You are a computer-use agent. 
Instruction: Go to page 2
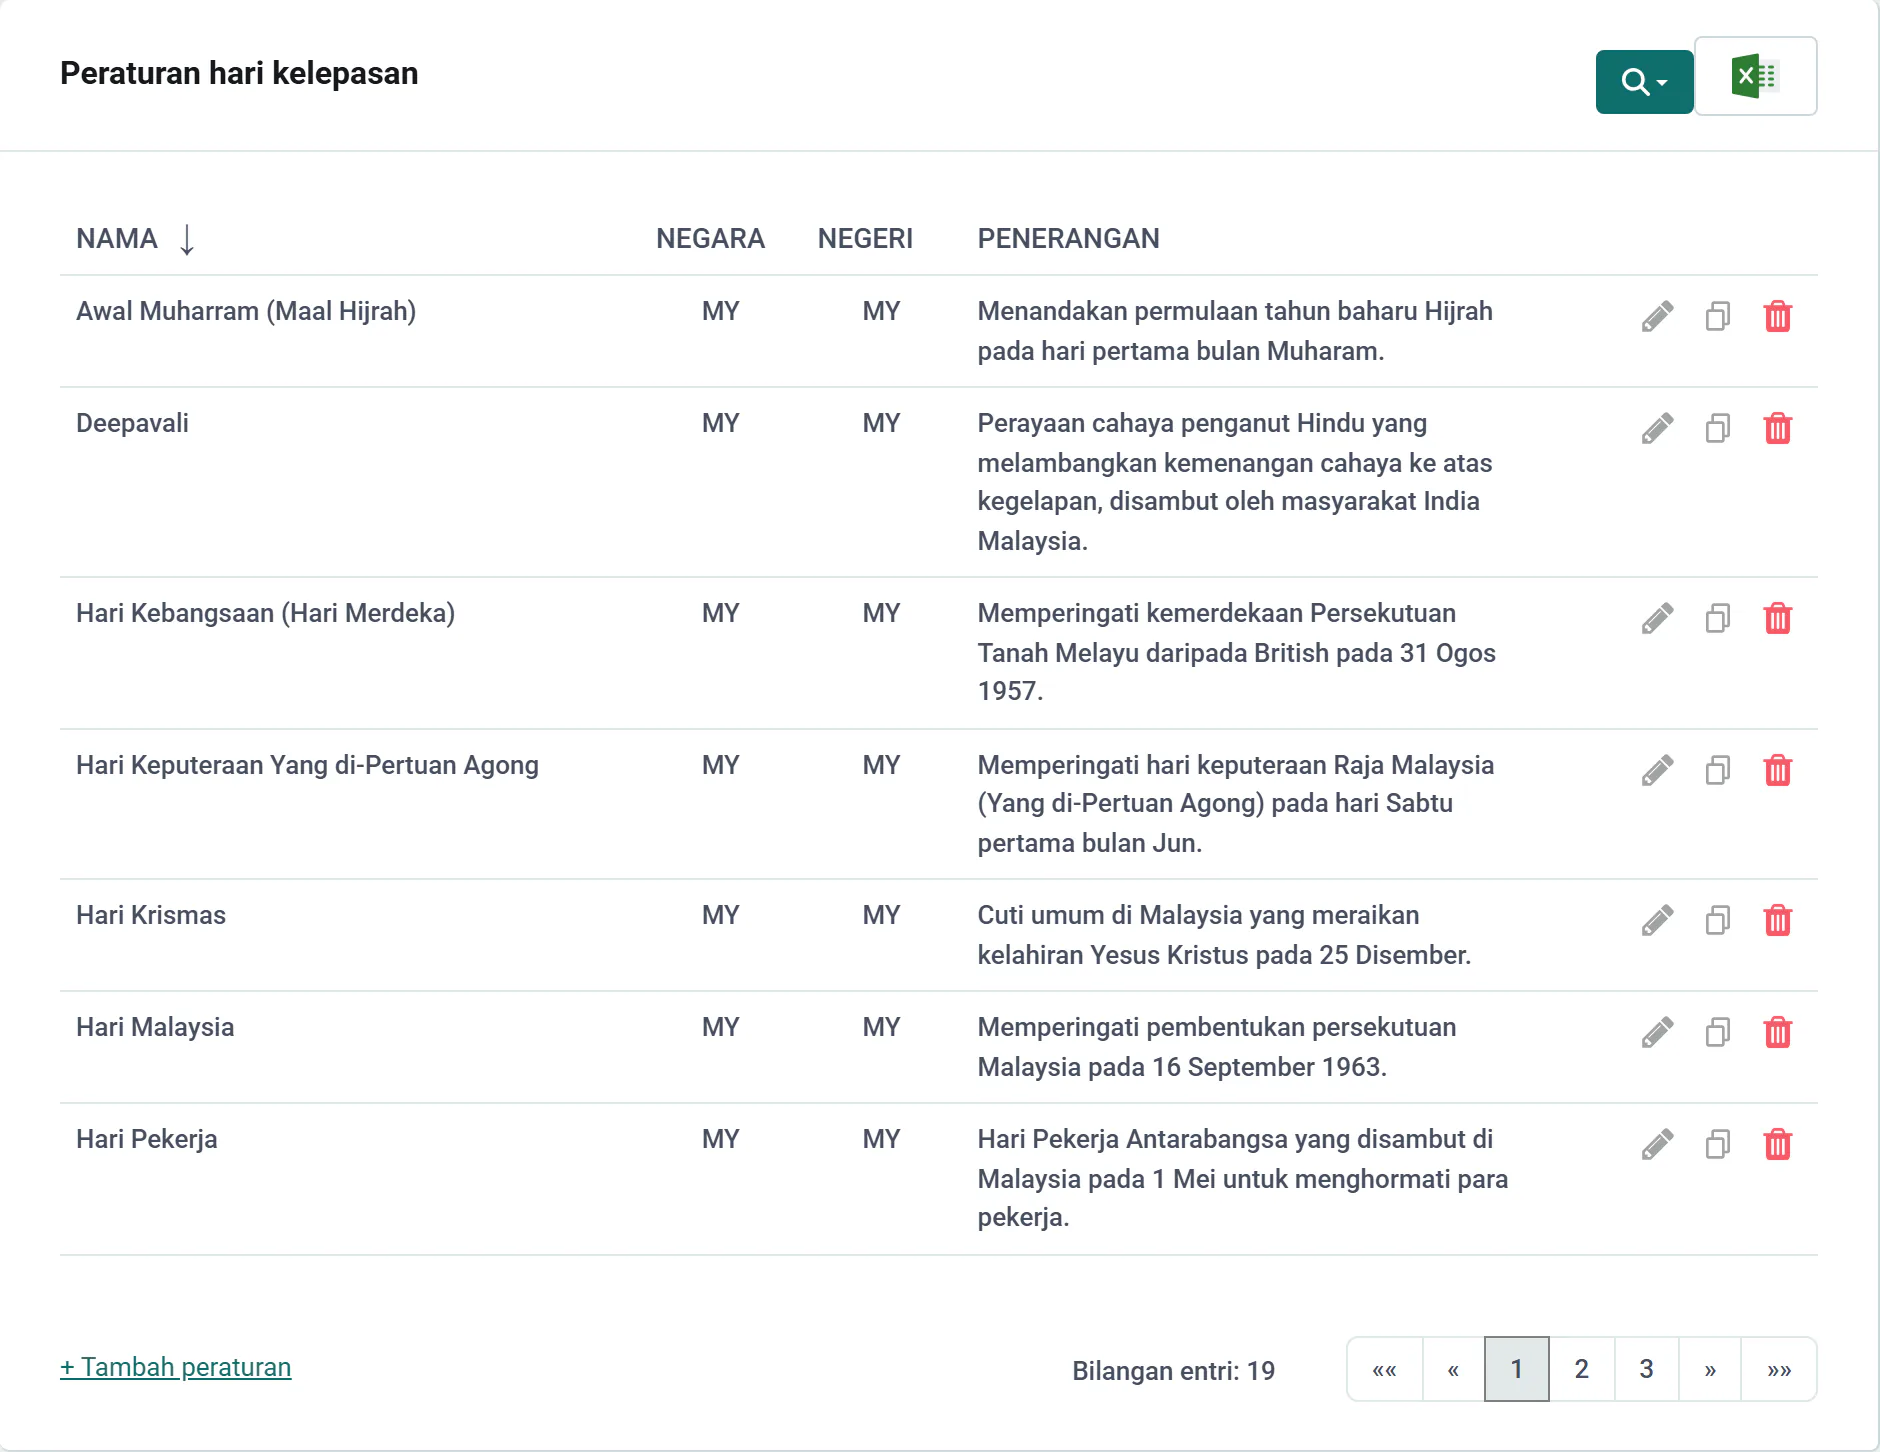[x=1582, y=1369]
